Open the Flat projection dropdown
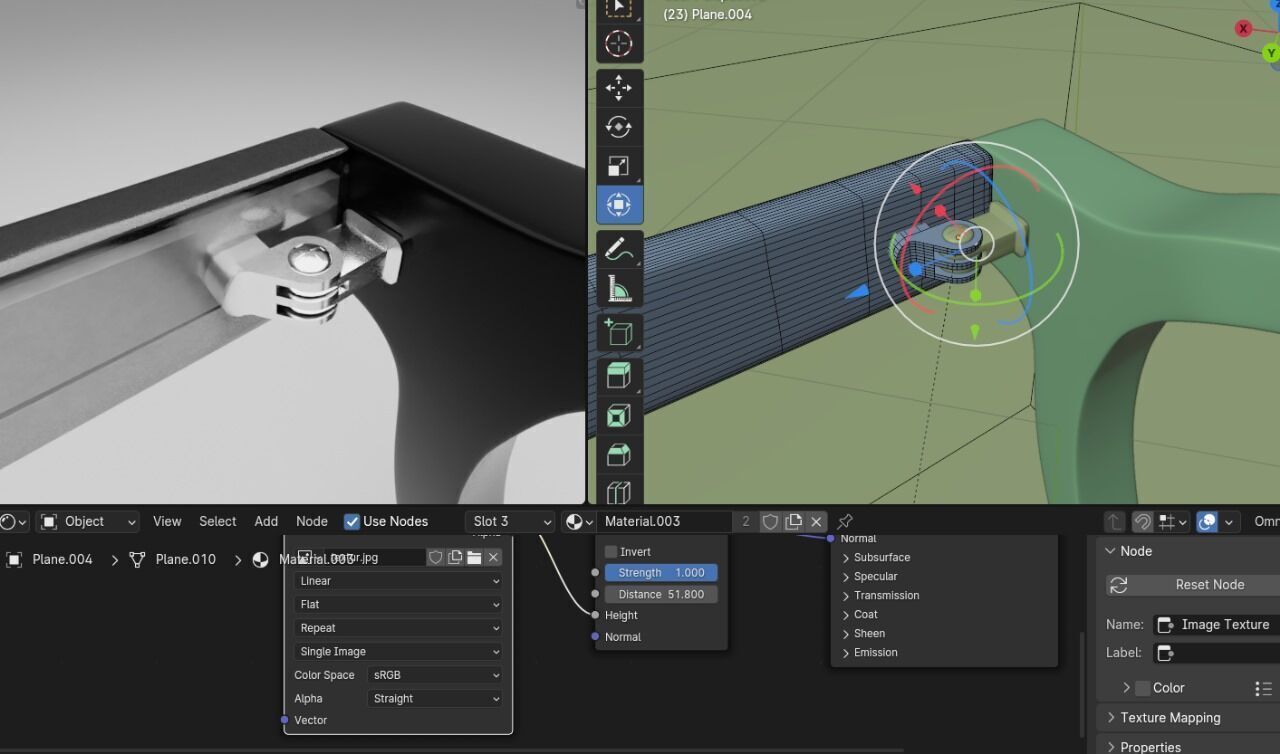The height and width of the screenshot is (754, 1280). [x=398, y=604]
